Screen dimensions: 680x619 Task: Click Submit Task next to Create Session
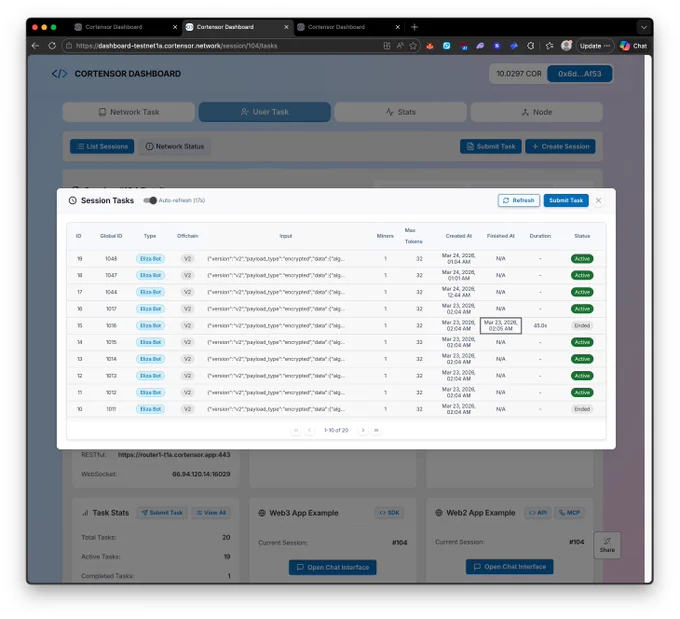(x=491, y=147)
